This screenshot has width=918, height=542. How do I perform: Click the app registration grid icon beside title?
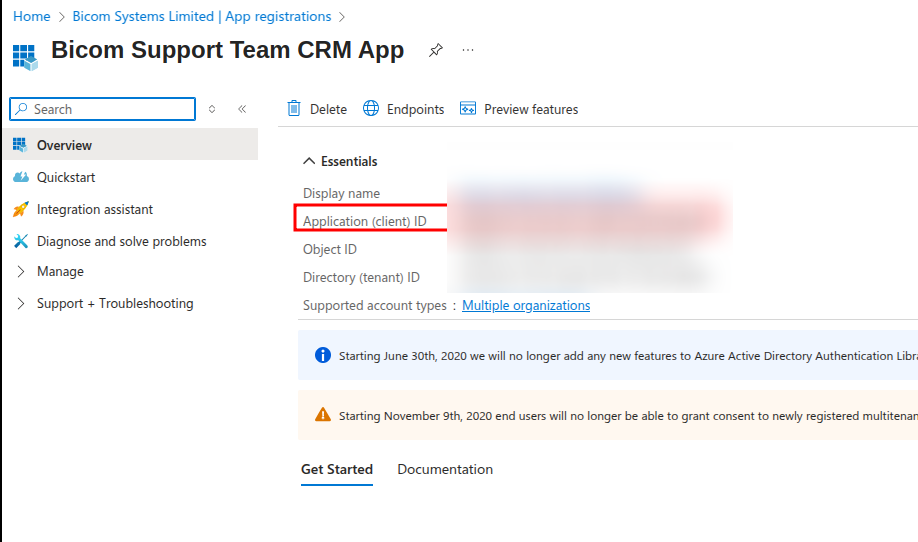(x=25, y=57)
